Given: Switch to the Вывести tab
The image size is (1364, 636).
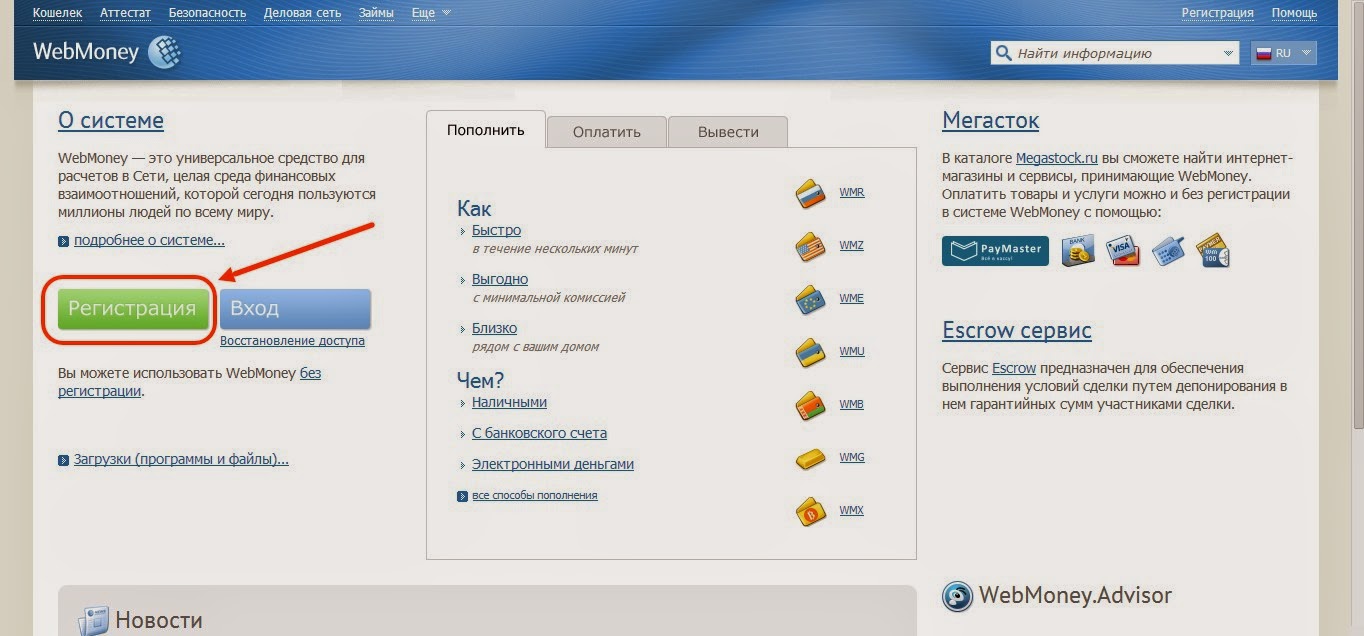Looking at the screenshot, I should point(728,132).
